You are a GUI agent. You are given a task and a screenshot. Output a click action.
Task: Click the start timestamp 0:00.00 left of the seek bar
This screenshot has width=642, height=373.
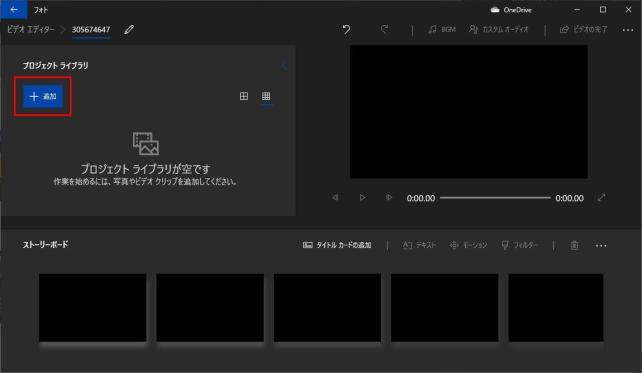[x=420, y=198]
